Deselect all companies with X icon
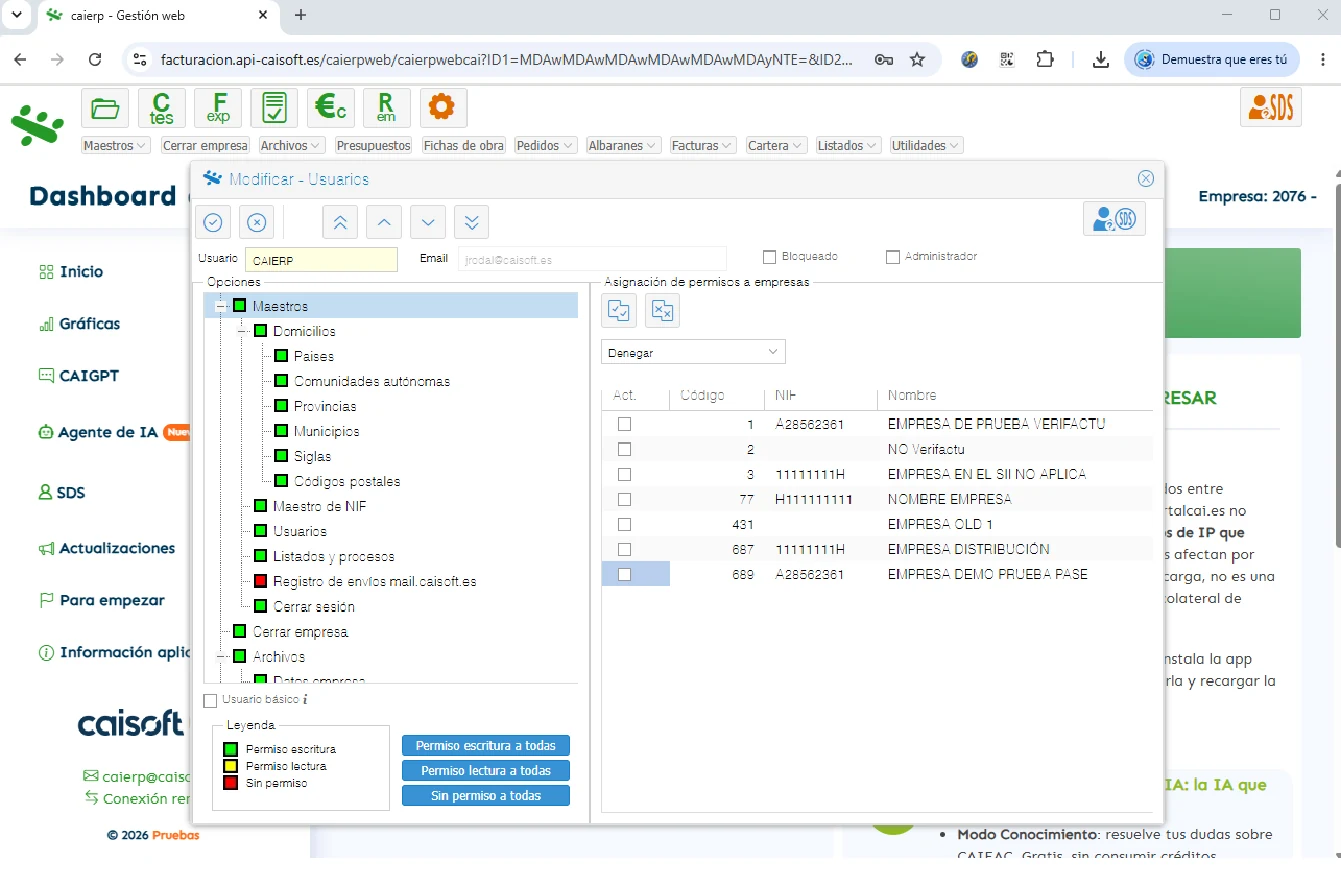The image size is (1341, 874). (662, 311)
